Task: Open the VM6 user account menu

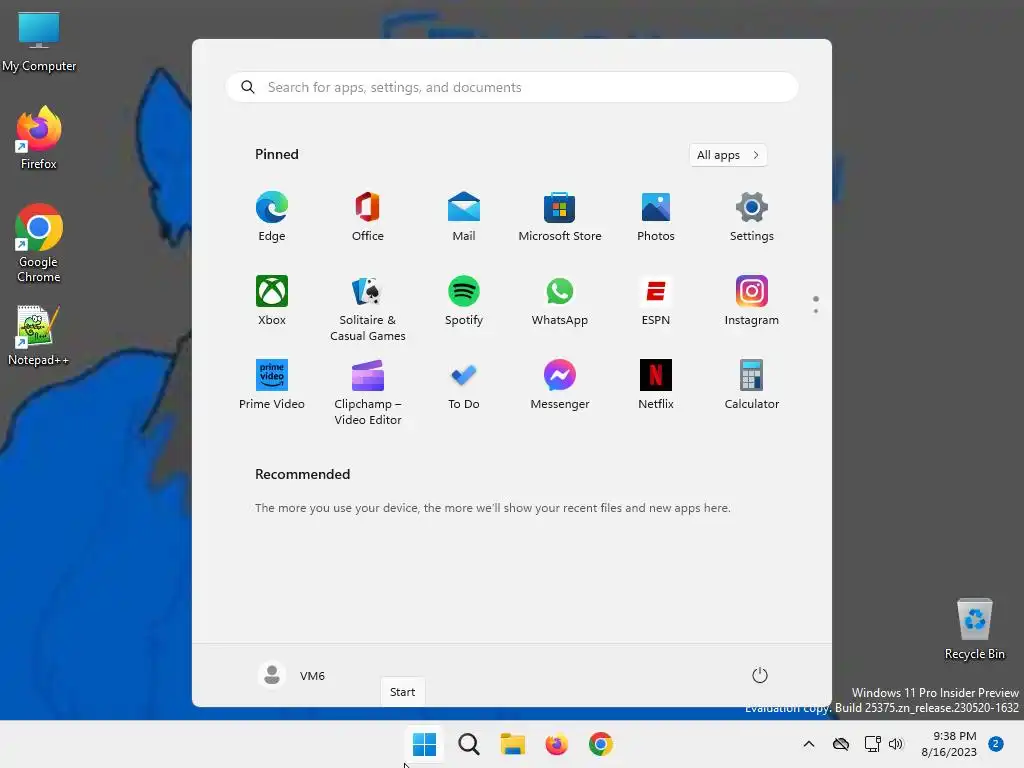Action: coord(292,675)
